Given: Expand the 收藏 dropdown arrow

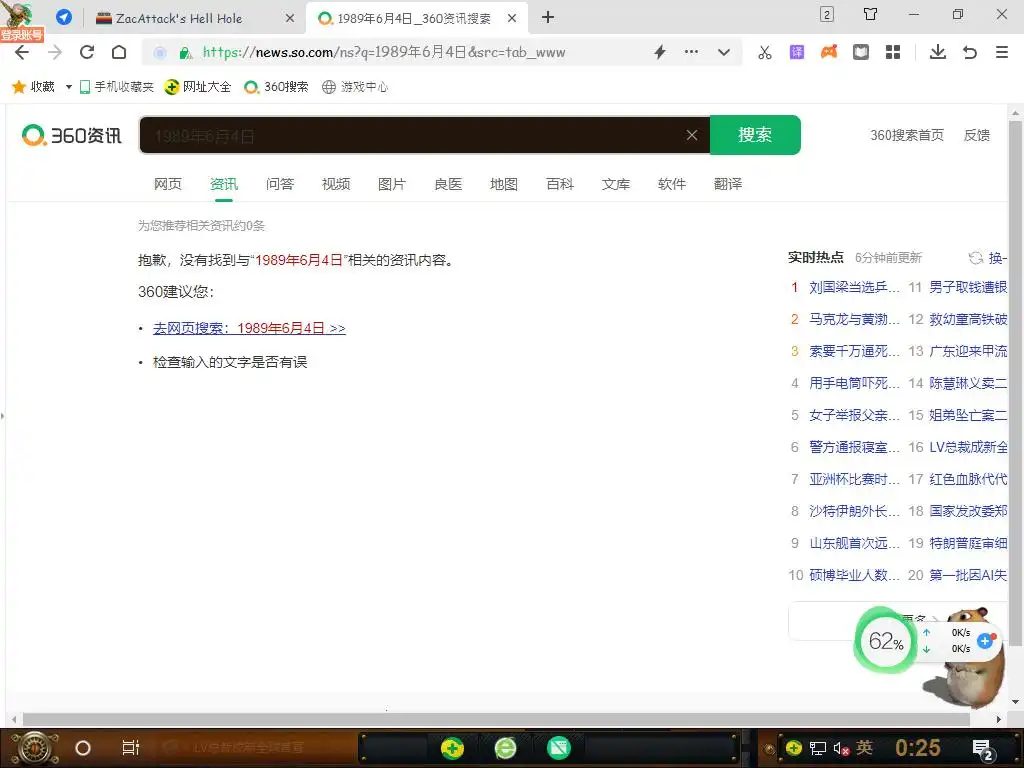Looking at the screenshot, I should (x=69, y=87).
